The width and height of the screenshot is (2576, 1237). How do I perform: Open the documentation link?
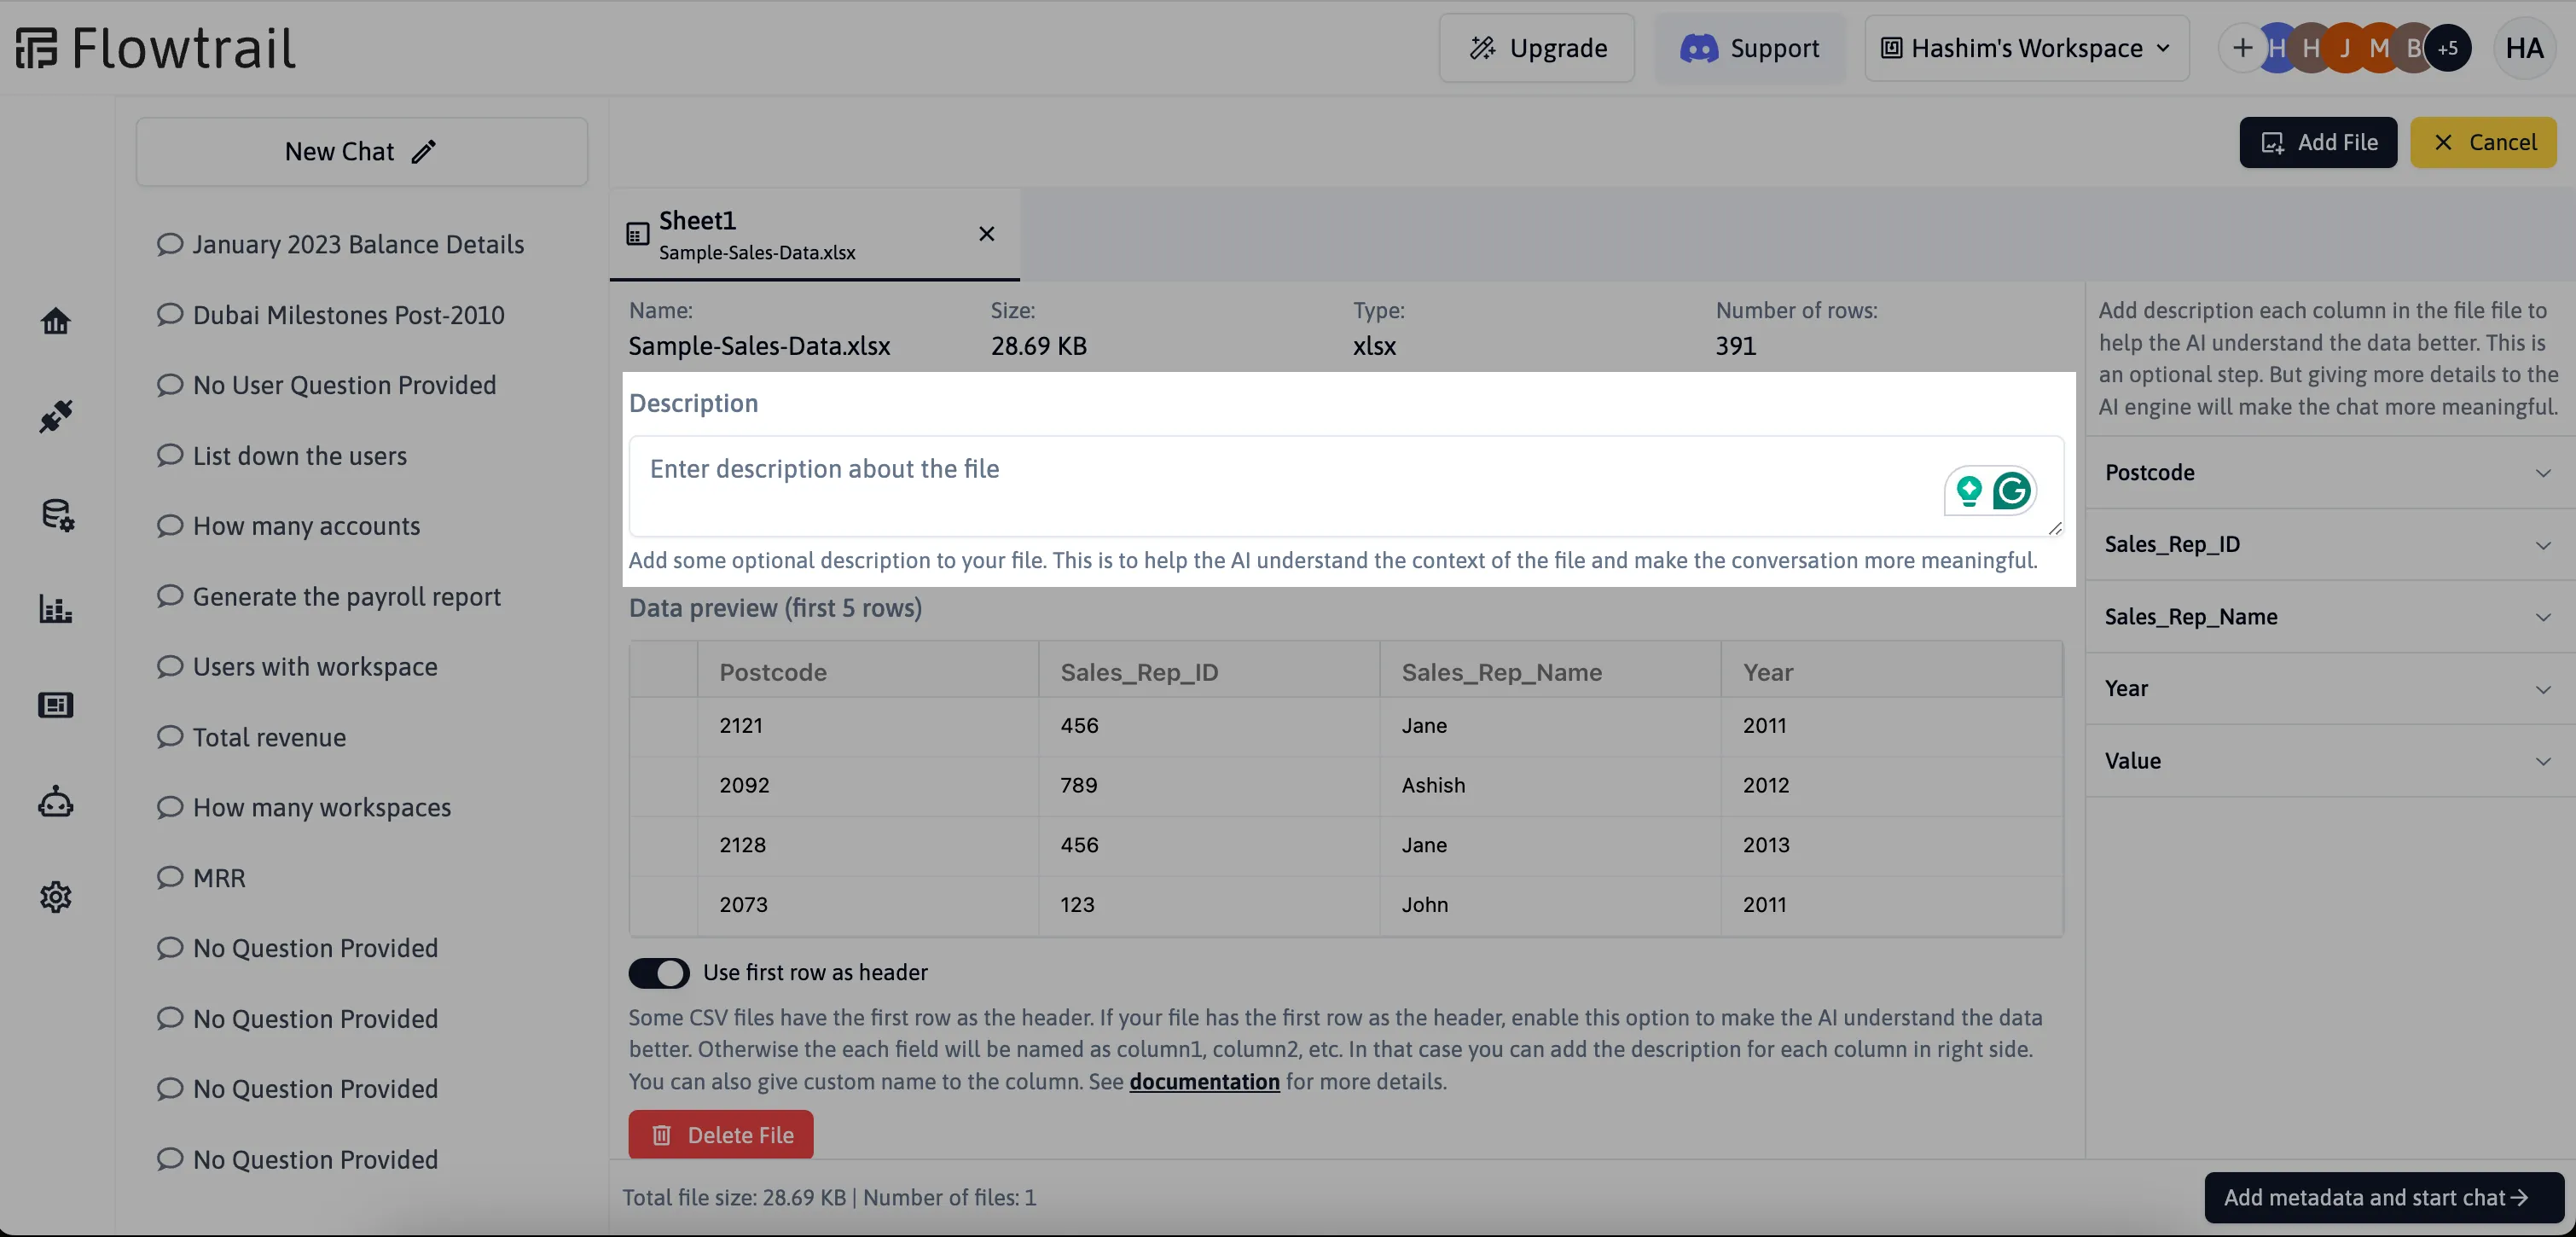[1204, 1081]
